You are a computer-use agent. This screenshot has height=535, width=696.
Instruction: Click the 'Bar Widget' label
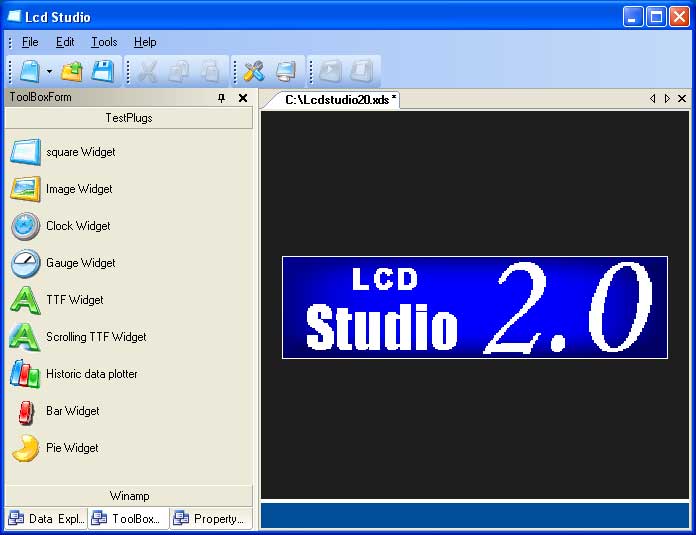click(x=72, y=411)
